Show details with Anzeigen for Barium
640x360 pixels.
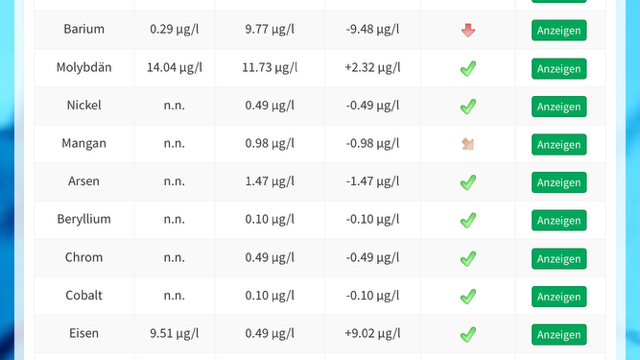tap(559, 30)
